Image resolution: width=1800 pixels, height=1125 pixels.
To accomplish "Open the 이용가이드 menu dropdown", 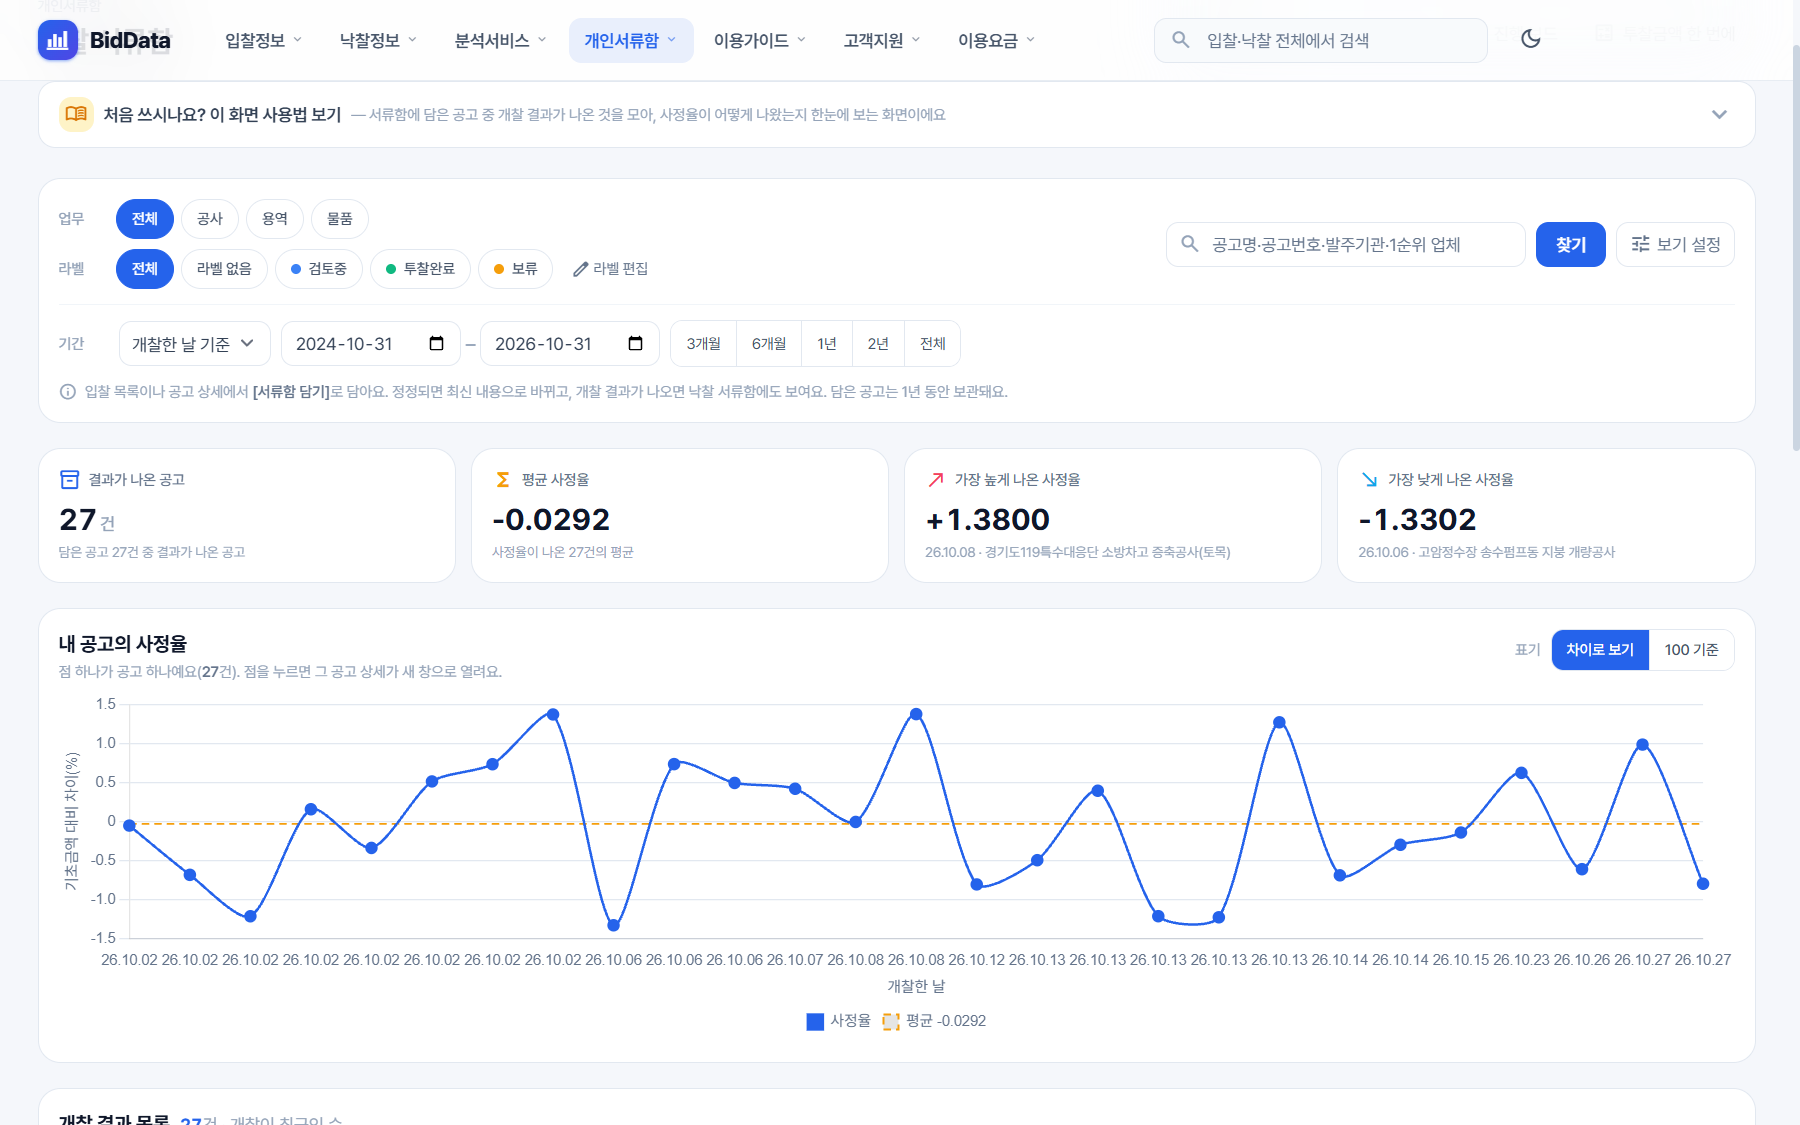I will point(759,40).
